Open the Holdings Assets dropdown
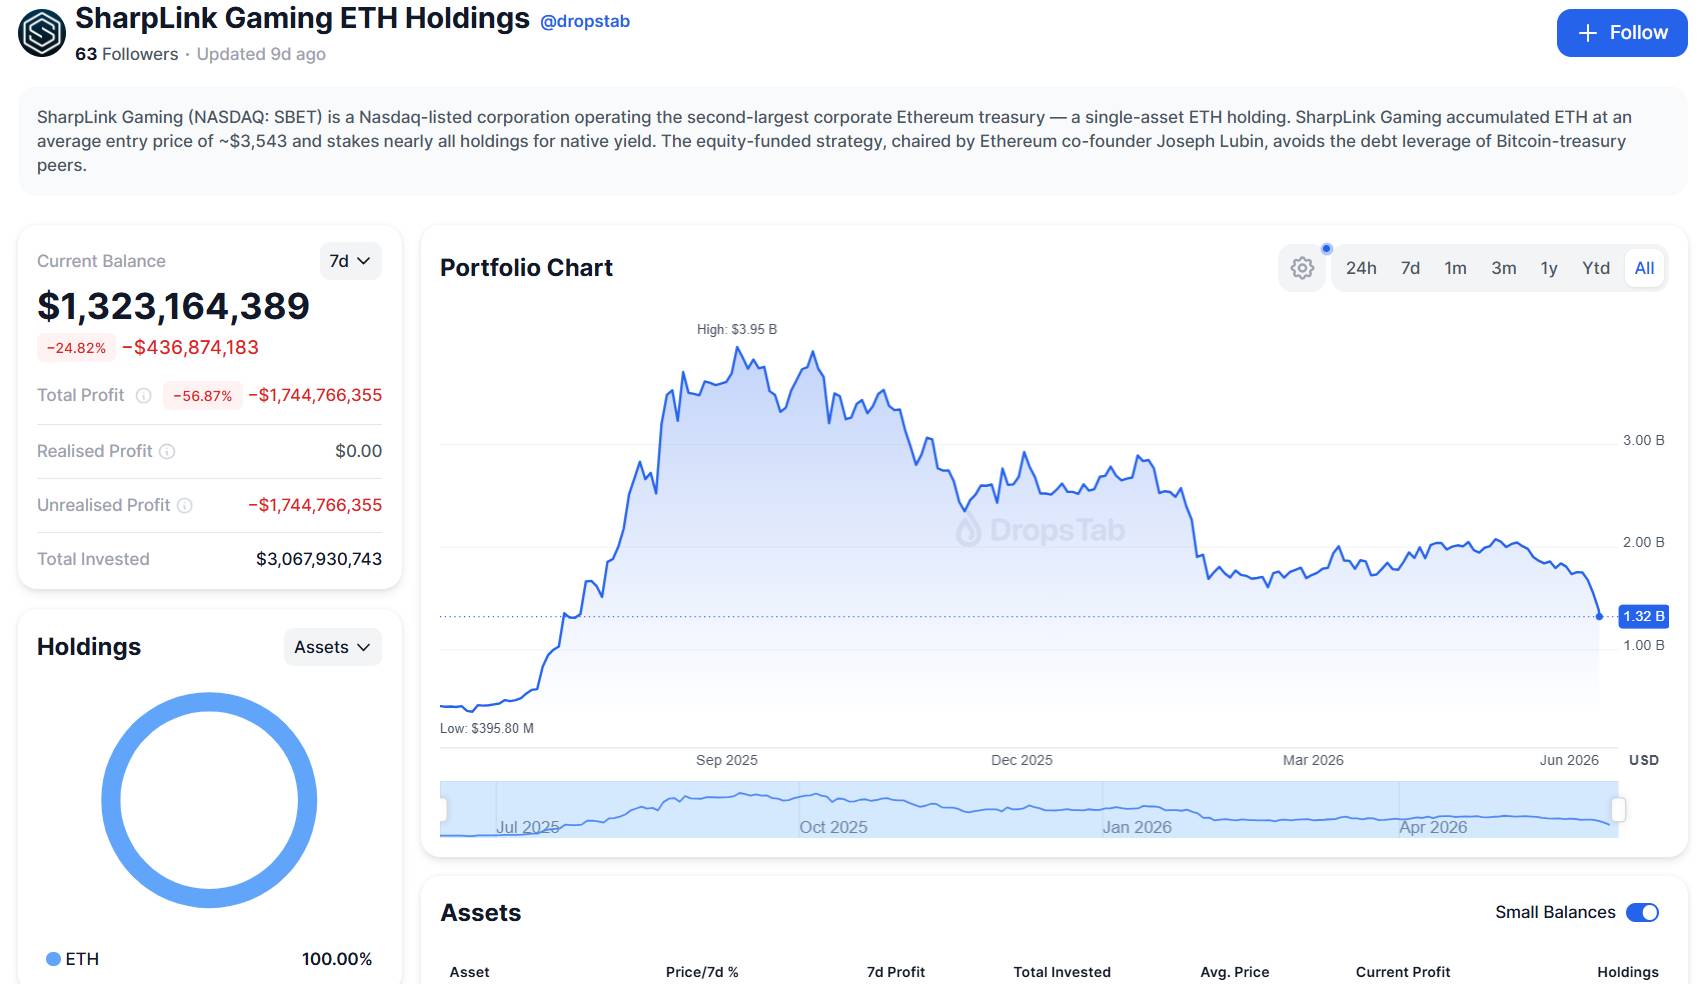 coord(332,647)
